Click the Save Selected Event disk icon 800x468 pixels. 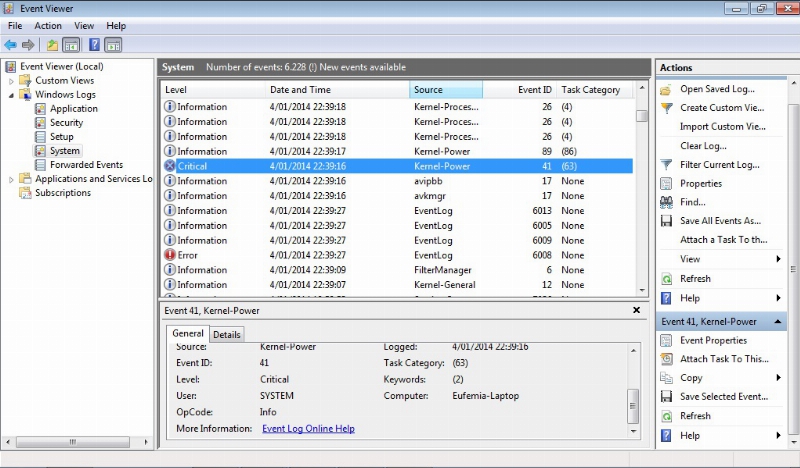click(x=666, y=397)
